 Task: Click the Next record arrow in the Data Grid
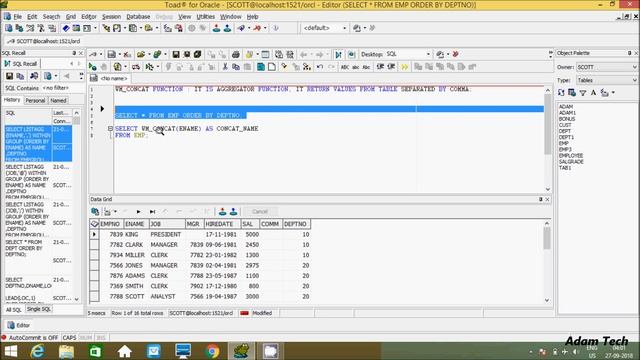pyautogui.click(x=138, y=211)
